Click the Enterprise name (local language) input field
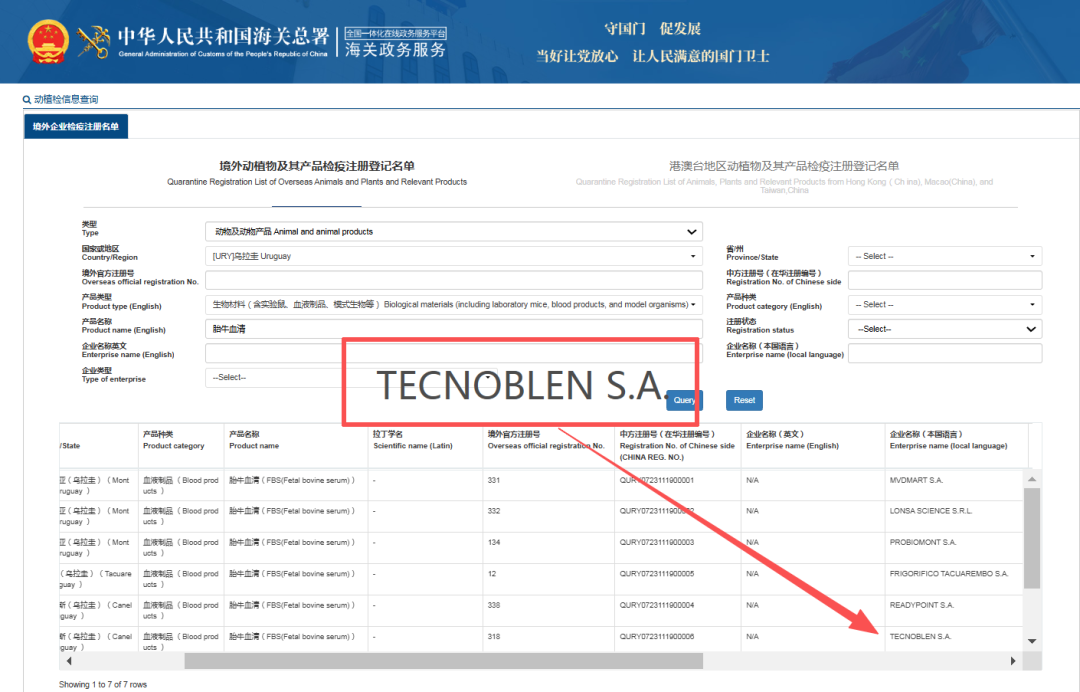 coord(944,353)
